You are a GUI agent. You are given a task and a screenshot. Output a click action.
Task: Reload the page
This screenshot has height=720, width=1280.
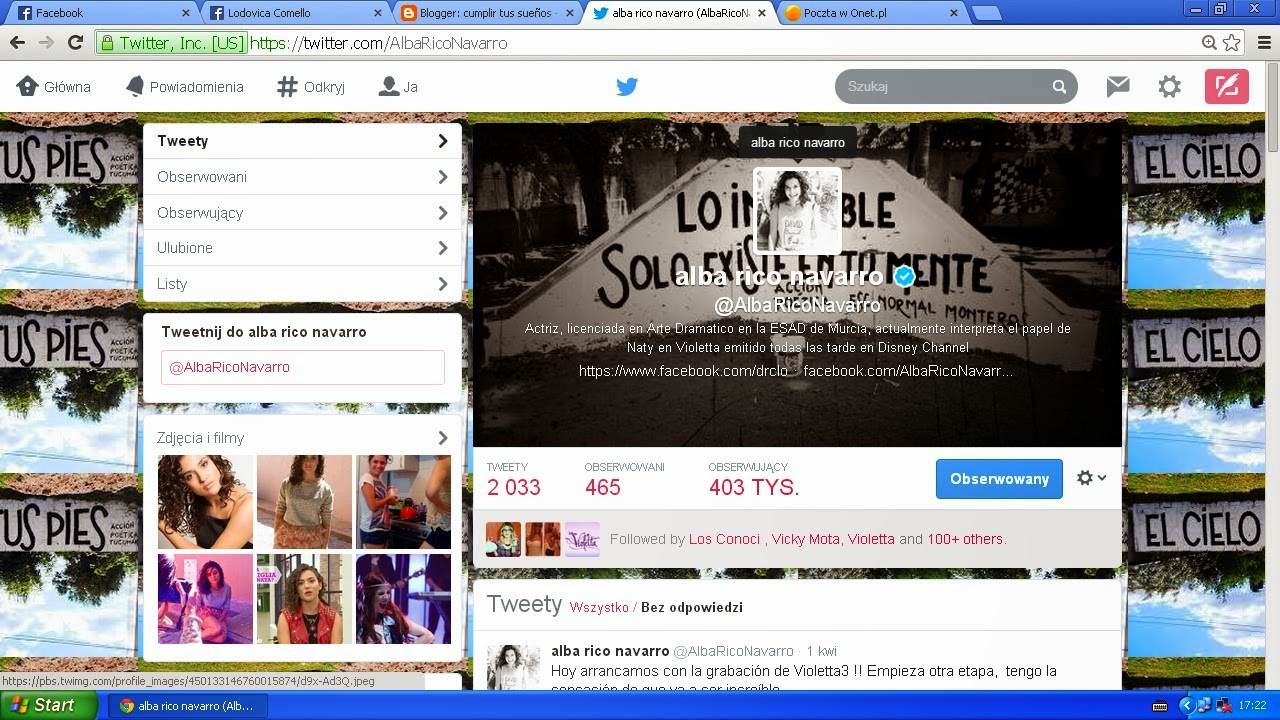[x=75, y=43]
